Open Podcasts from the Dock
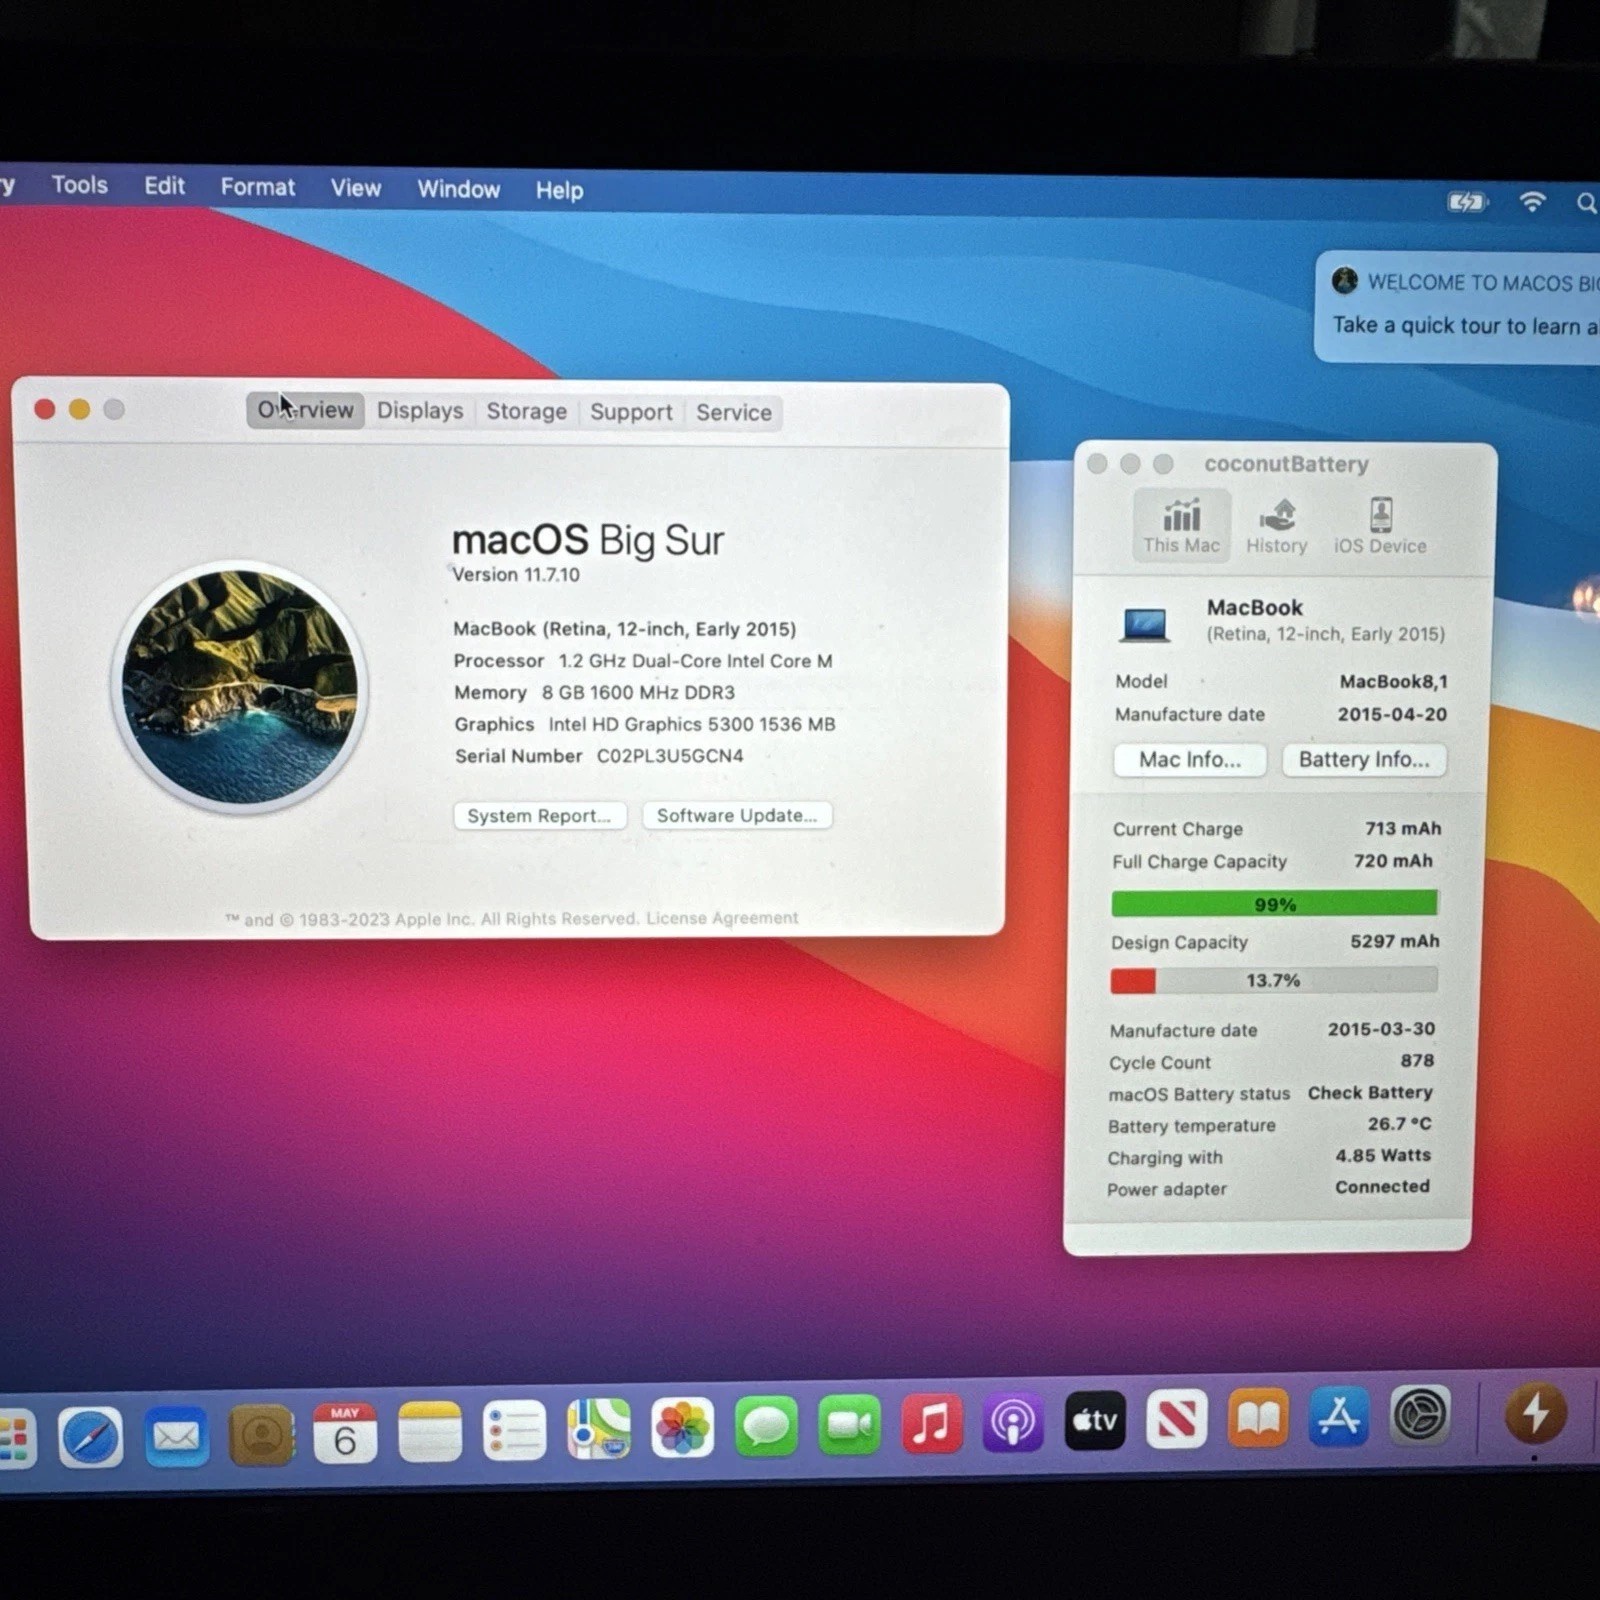The width and height of the screenshot is (1600, 1600). click(1013, 1421)
